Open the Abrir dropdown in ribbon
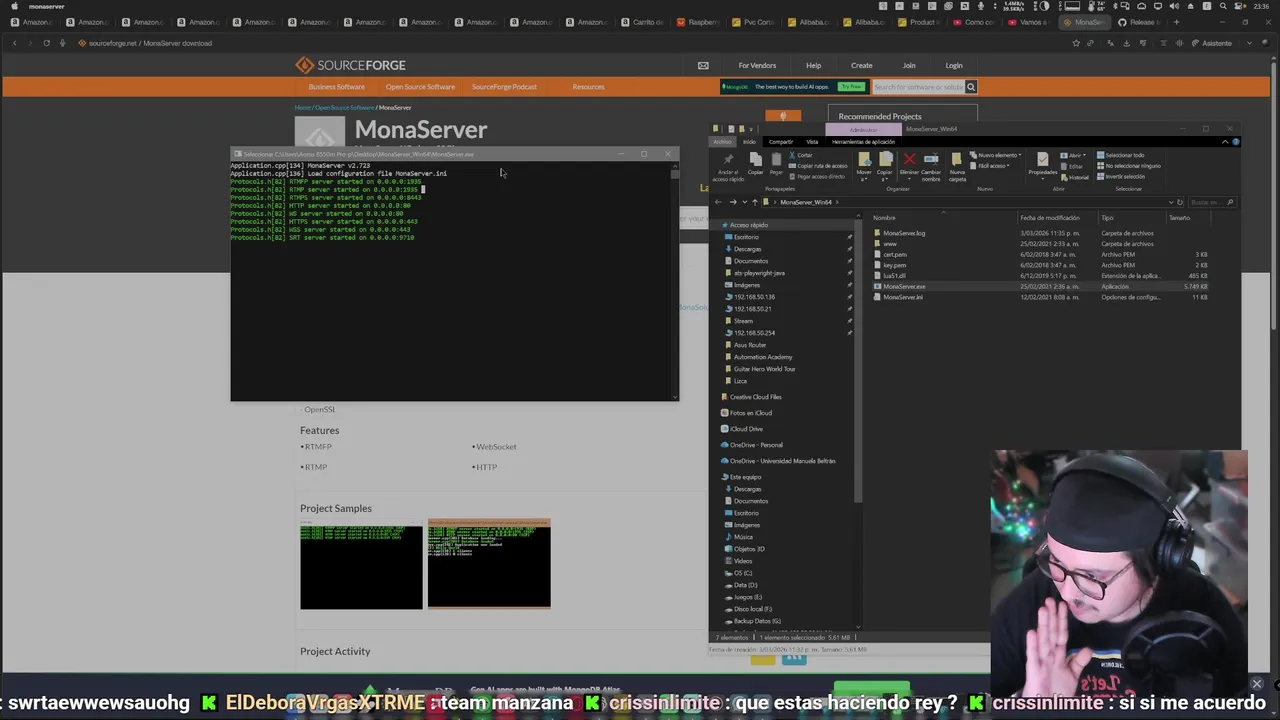The image size is (1280, 720). pyautogui.click(x=1074, y=155)
